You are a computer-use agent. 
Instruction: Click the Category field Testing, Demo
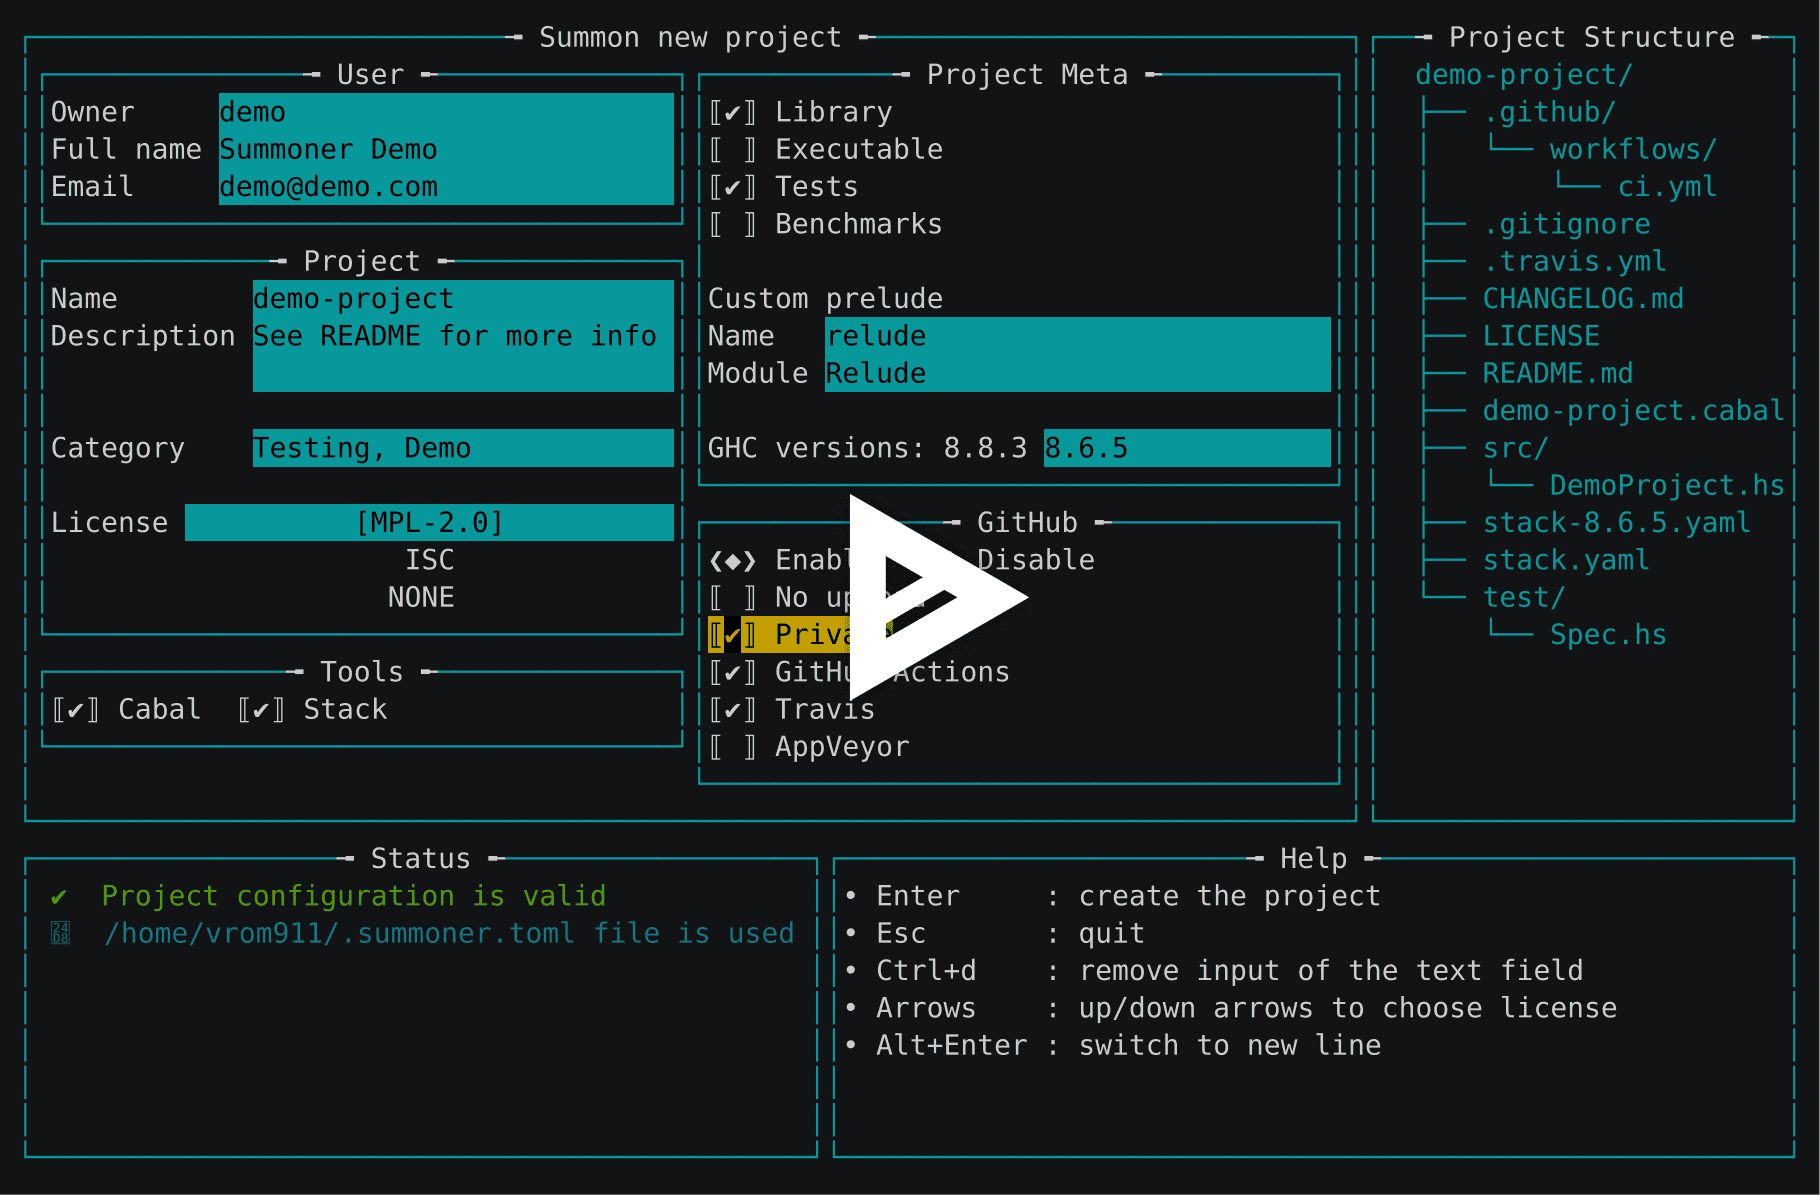pyautogui.click(x=463, y=448)
